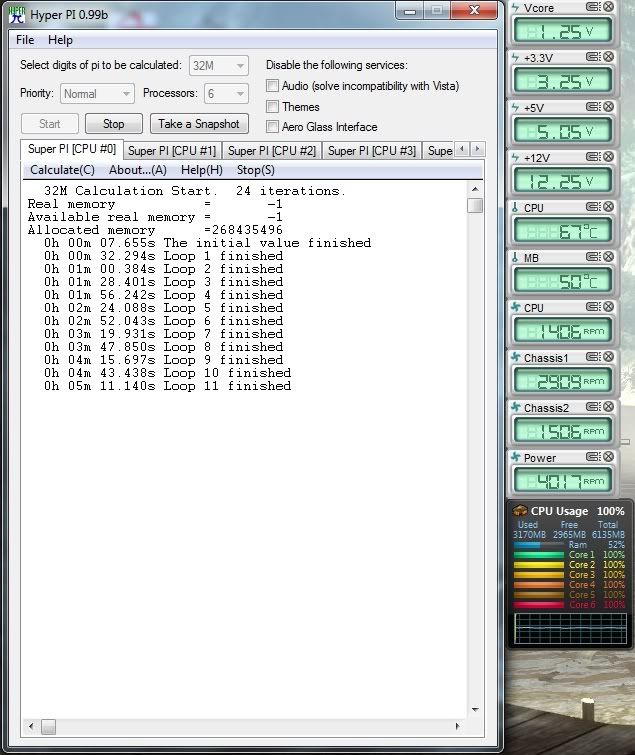Click output scroll up arrow
This screenshot has width=635, height=755.
(475, 189)
